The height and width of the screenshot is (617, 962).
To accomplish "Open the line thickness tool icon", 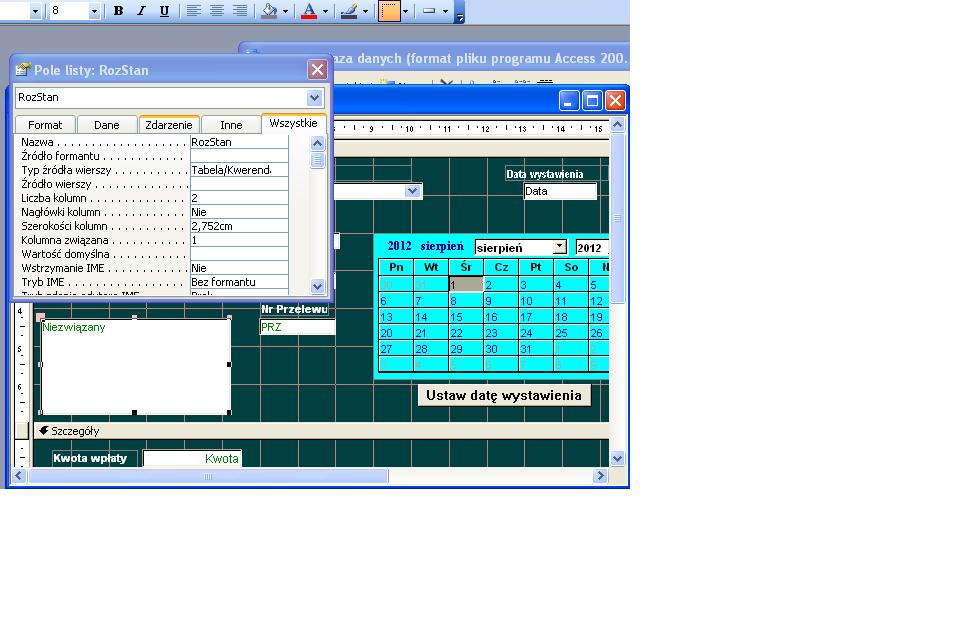I will [430, 12].
